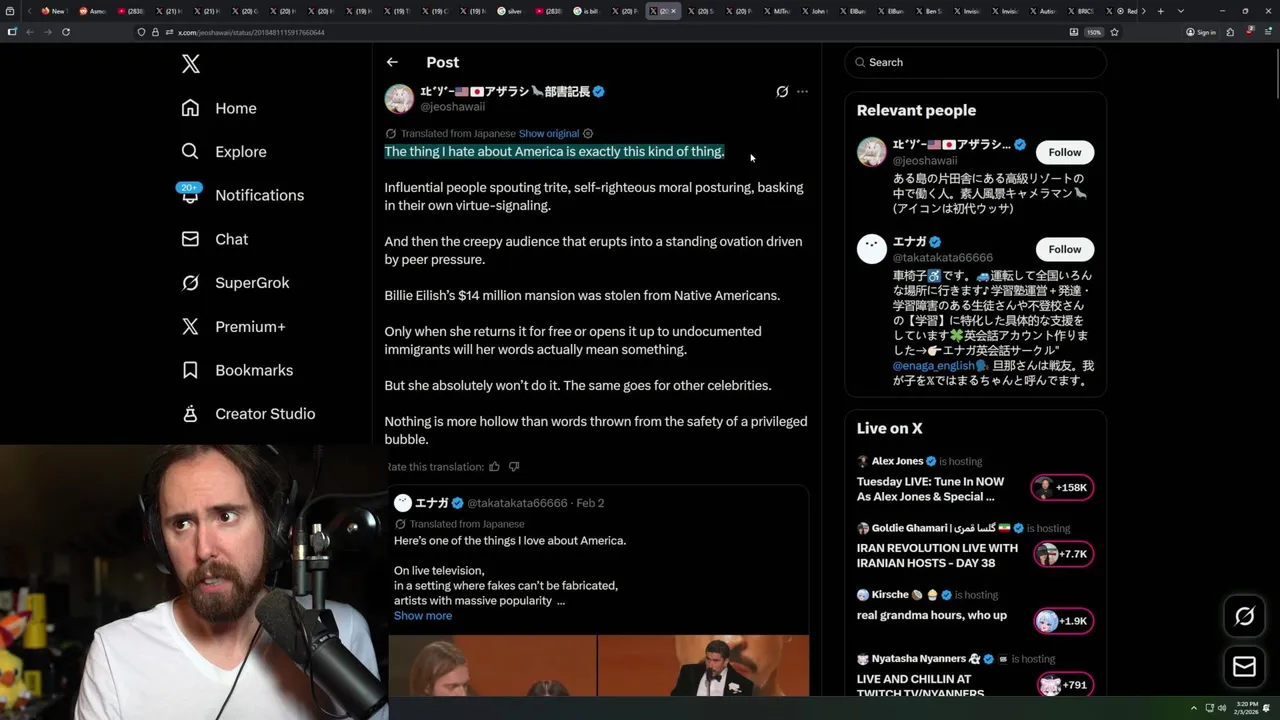Click the browser address bar URL

250,32
